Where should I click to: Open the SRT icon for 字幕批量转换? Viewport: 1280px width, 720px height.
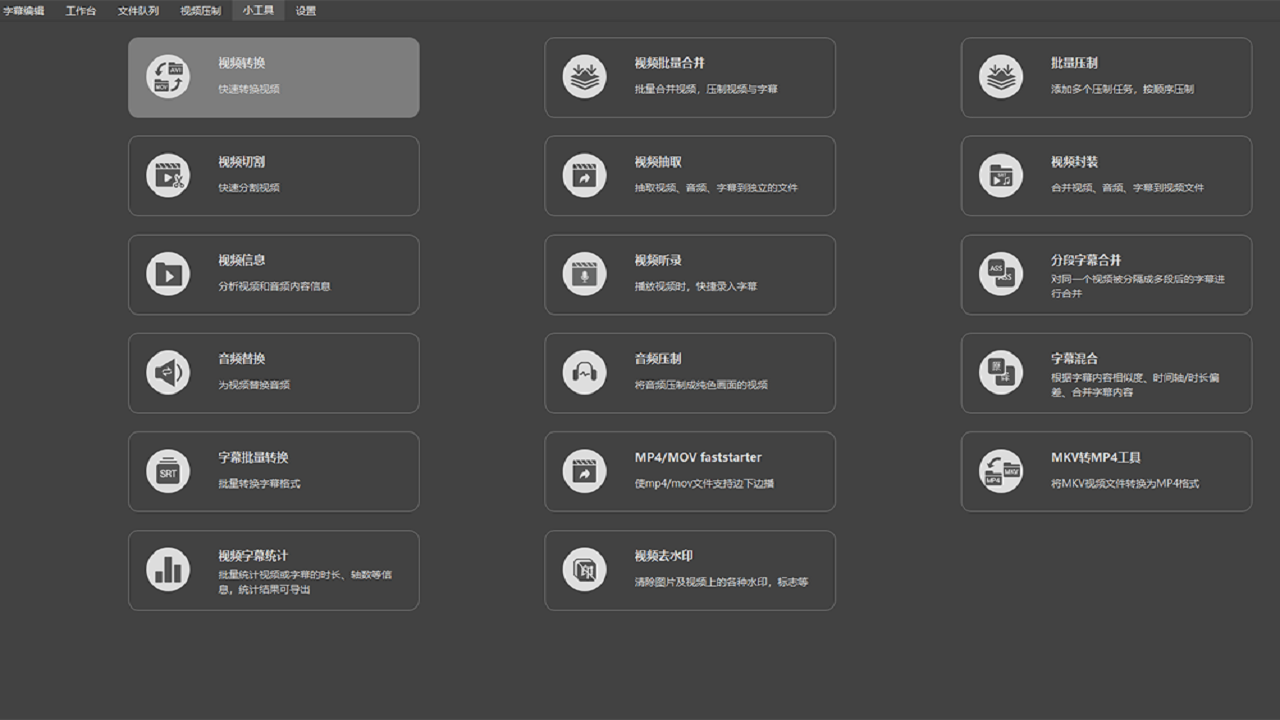click(x=168, y=472)
